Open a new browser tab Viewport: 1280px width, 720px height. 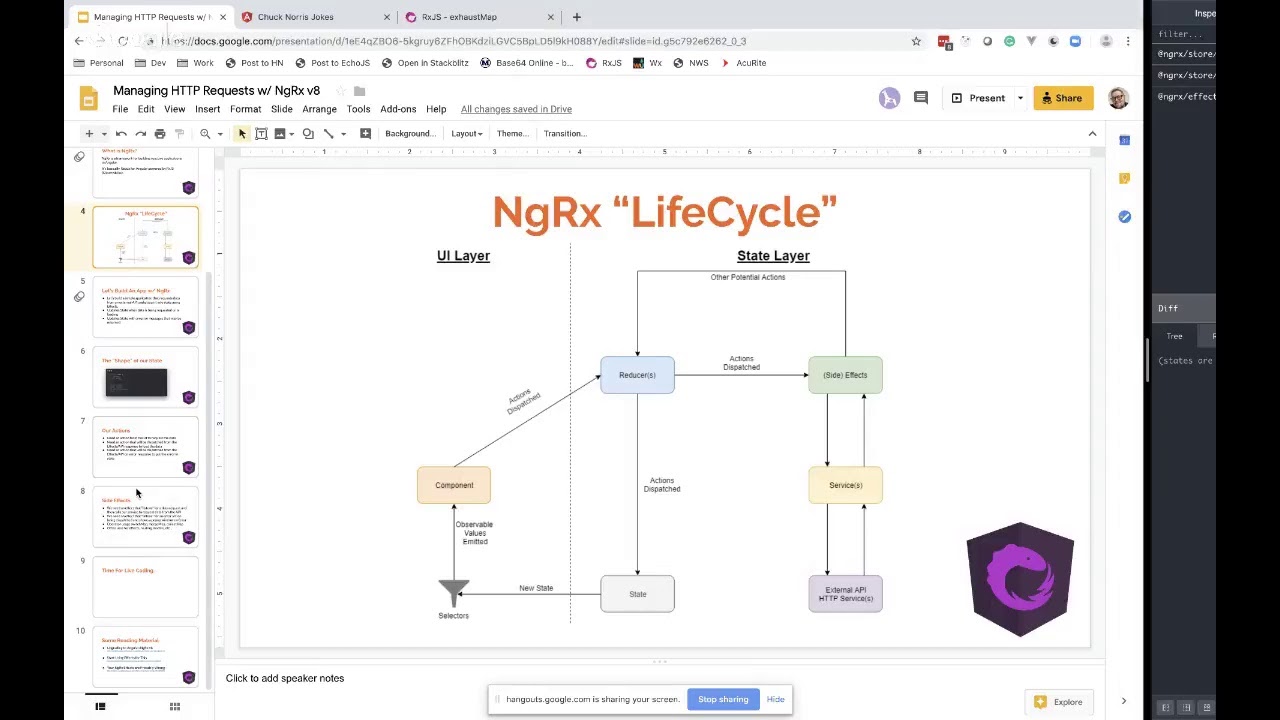(577, 17)
